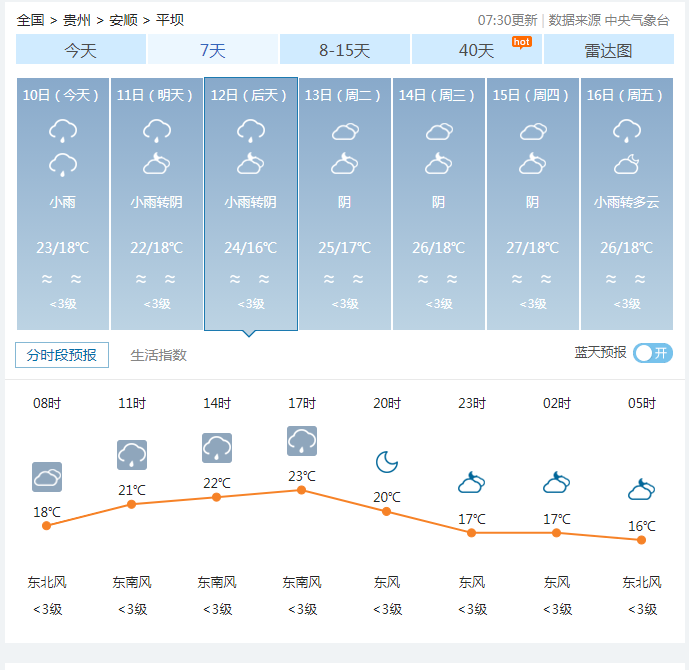Click the cloudy icon at 08时 forecast
The image size is (689, 670).
click(x=47, y=477)
